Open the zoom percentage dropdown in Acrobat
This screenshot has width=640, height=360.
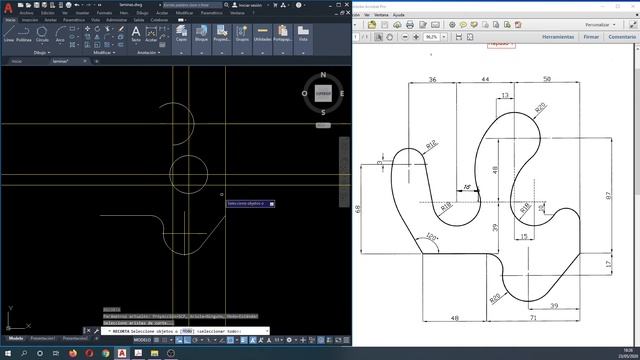pyautogui.click(x=444, y=37)
